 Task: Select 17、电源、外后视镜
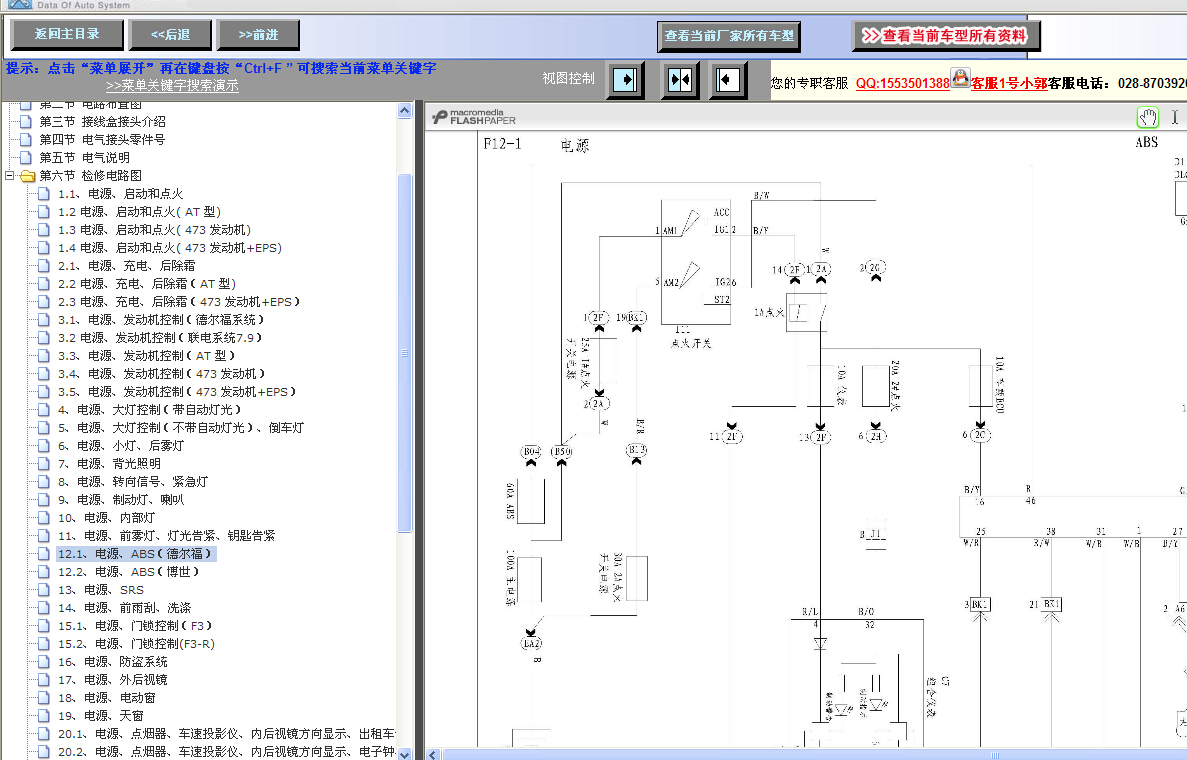[113, 681]
